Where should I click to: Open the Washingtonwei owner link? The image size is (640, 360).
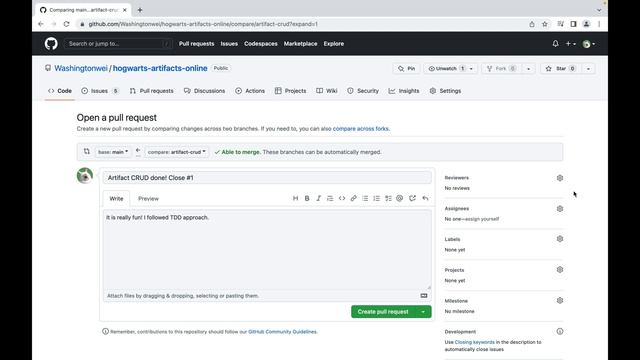81,68
